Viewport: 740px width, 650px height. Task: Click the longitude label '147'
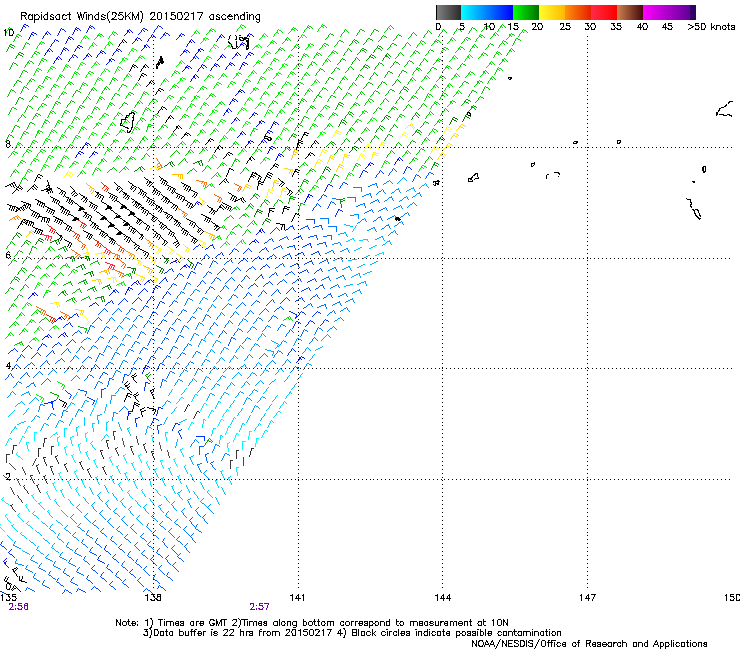(588, 598)
